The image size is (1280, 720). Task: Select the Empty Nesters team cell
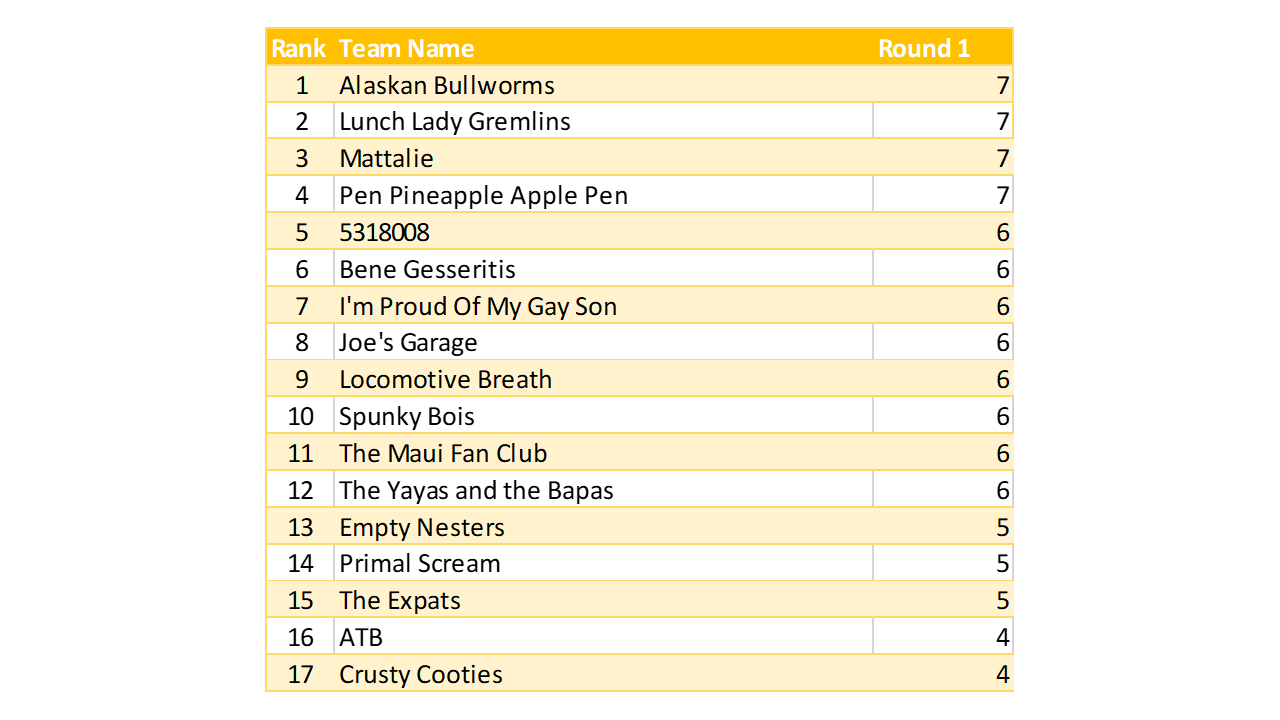(422, 527)
